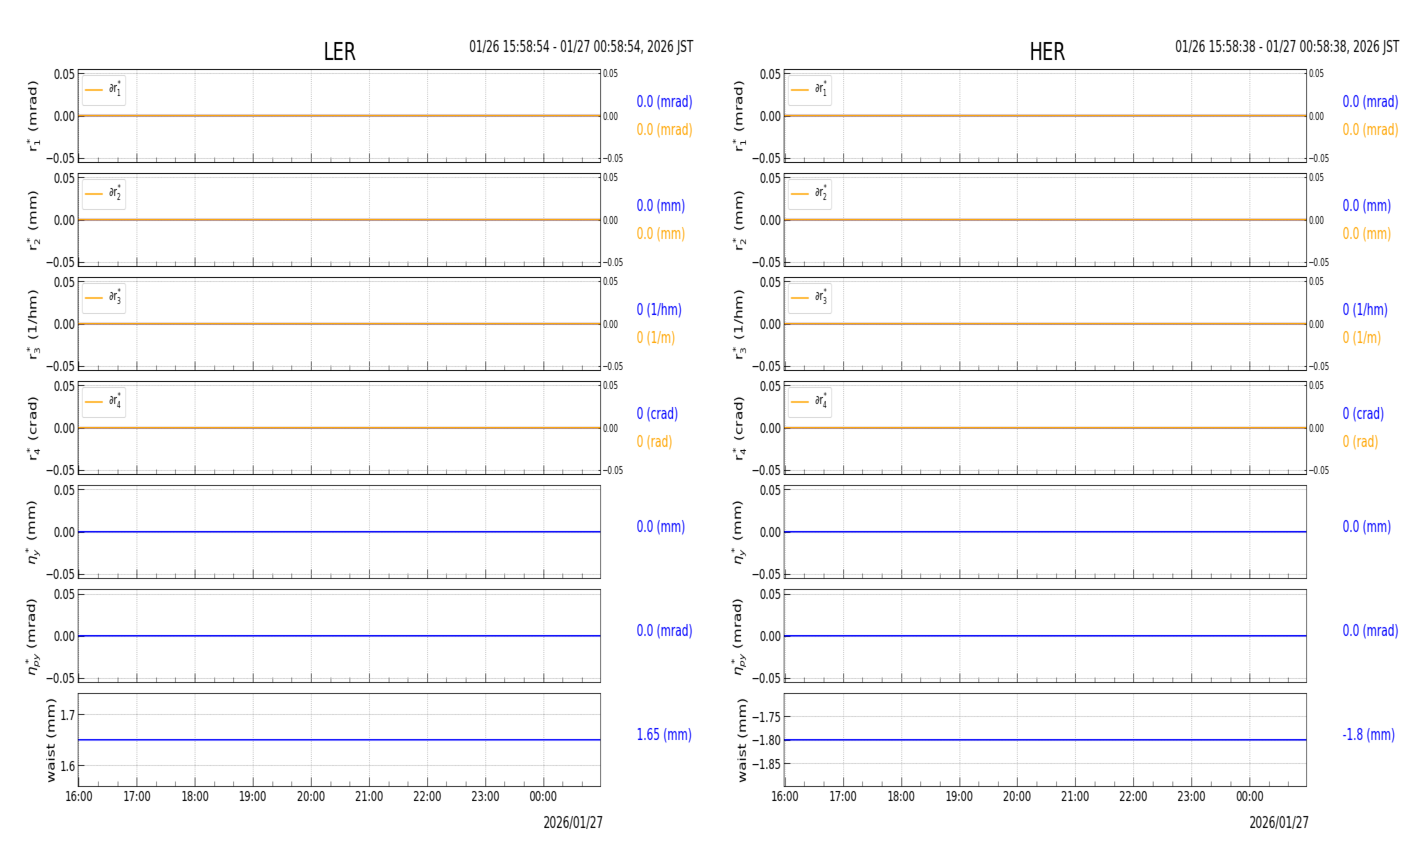Click the HER 0 (1/hm) readout
The height and width of the screenshot is (864, 1412).
pyautogui.click(x=1365, y=309)
